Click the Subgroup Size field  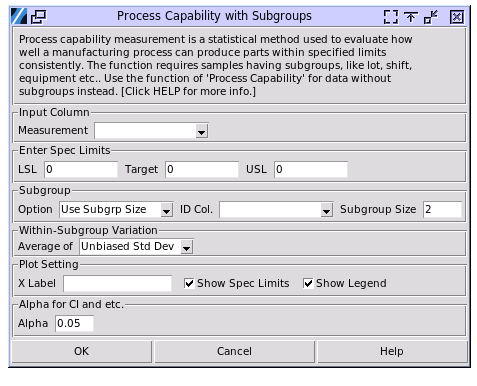(x=442, y=209)
